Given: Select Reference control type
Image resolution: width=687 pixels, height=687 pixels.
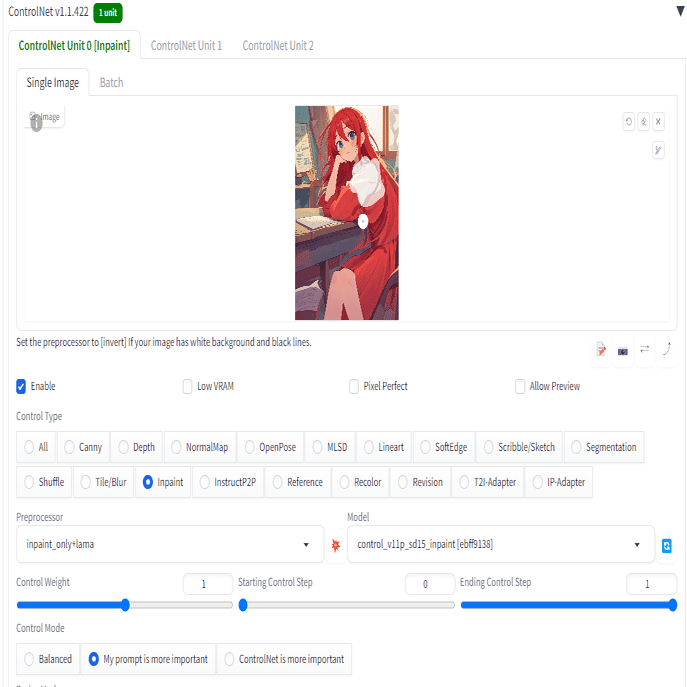Looking at the screenshot, I should [x=298, y=482].
